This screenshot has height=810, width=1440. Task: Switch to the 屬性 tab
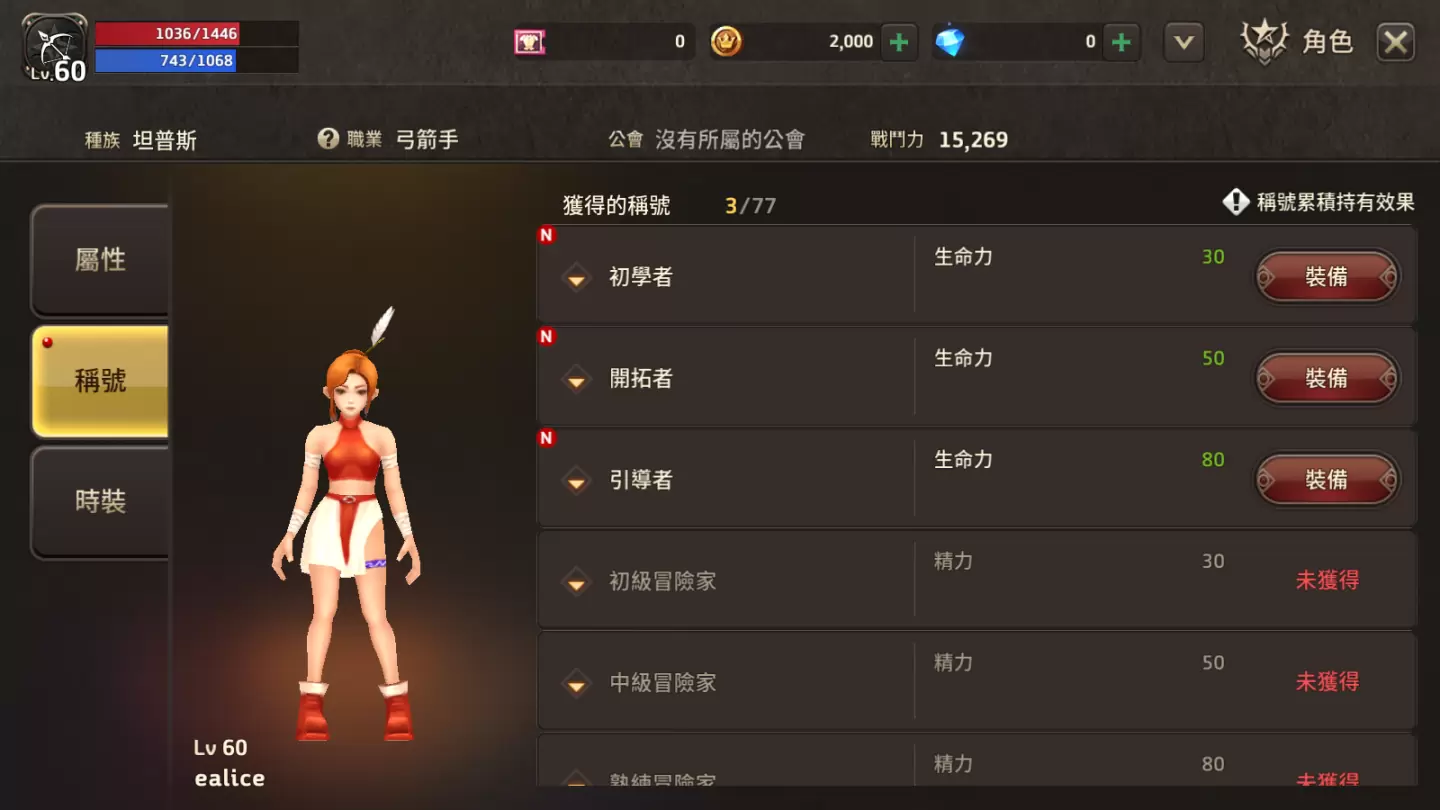click(100, 260)
